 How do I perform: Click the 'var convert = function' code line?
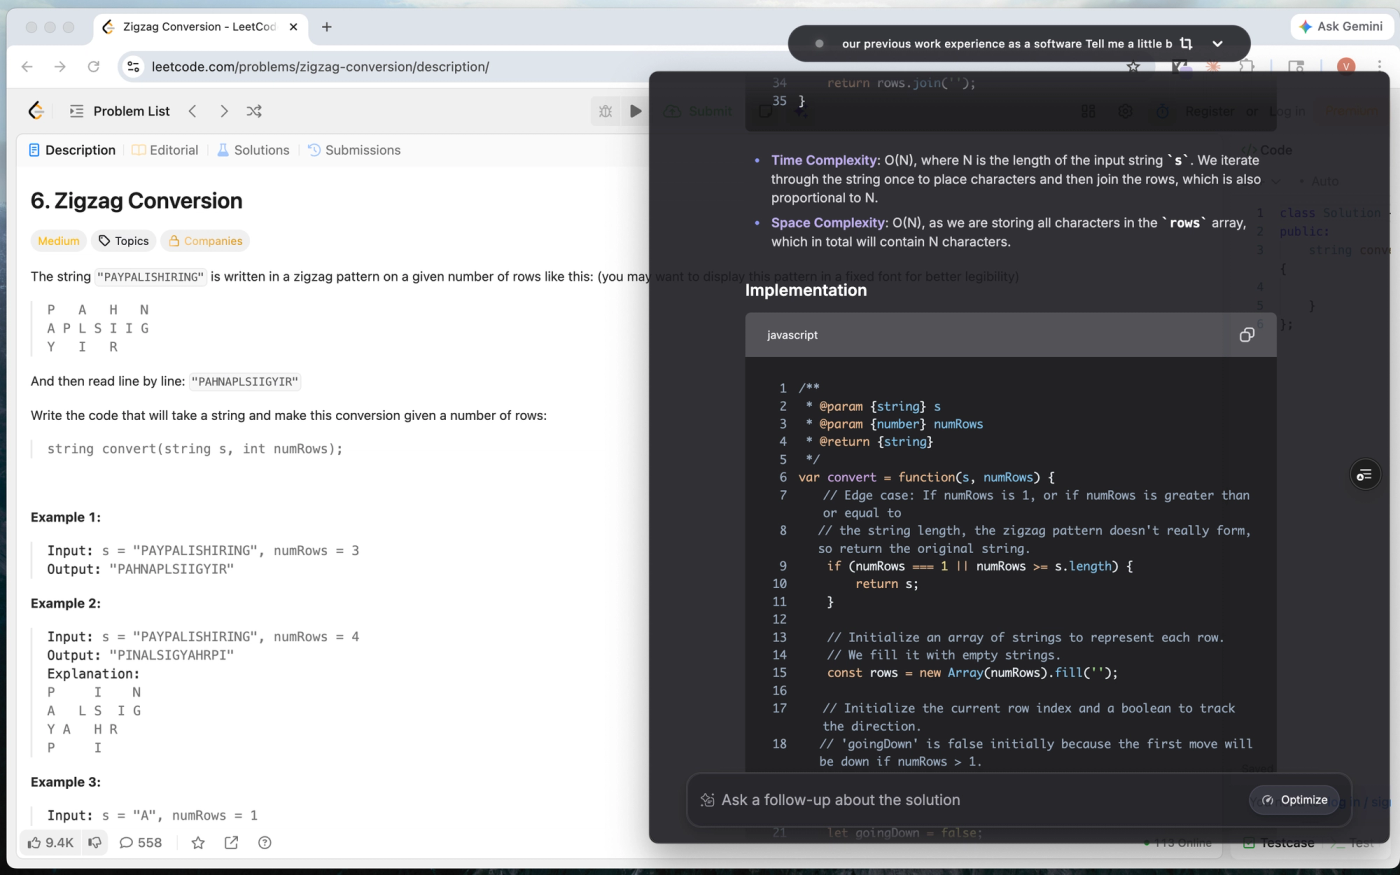click(x=926, y=477)
